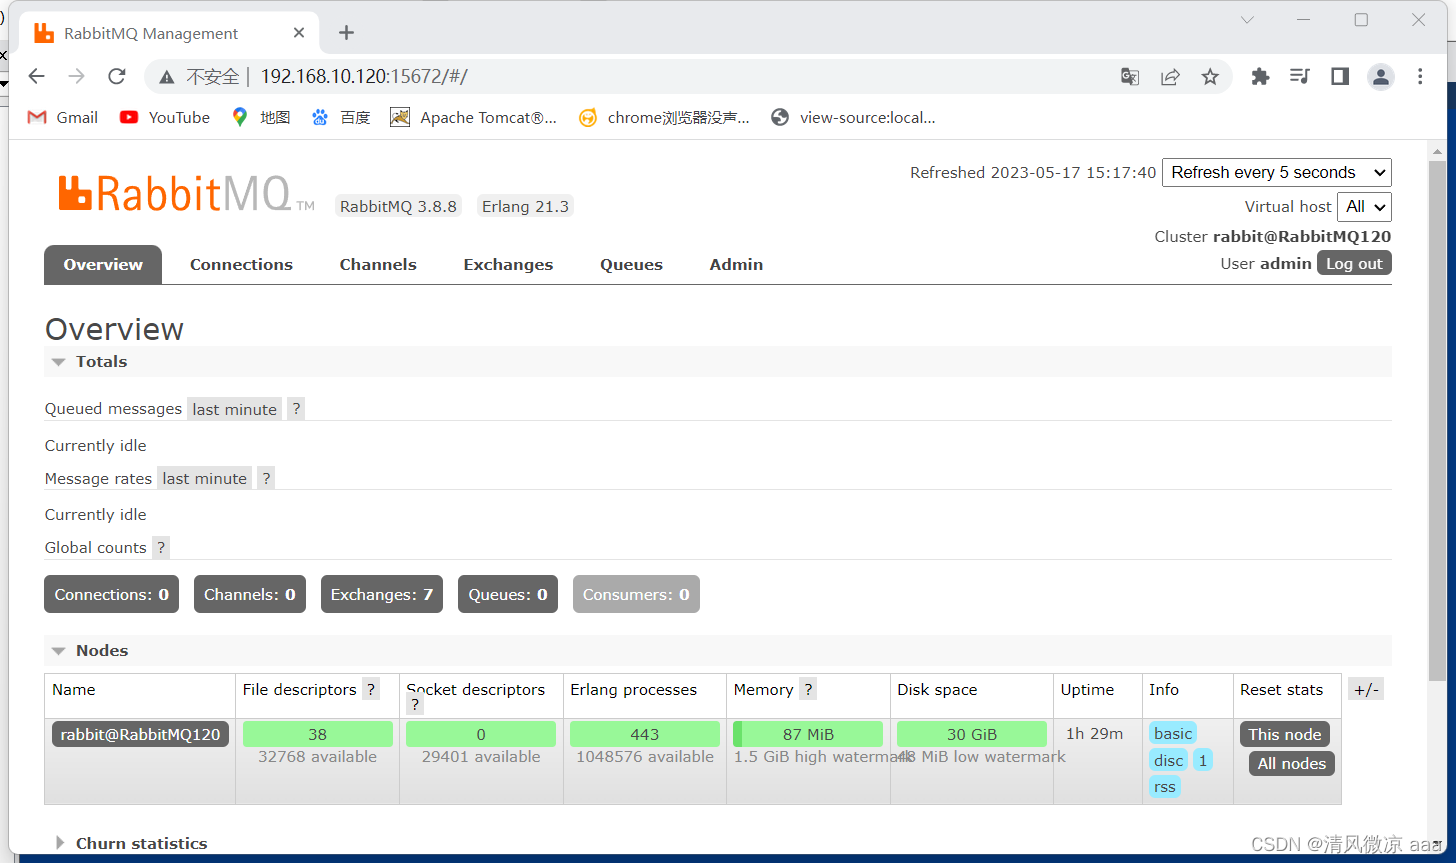This screenshot has height=863, width=1456.
Task: Click the not-secure warning triangle icon
Action: pos(167,77)
